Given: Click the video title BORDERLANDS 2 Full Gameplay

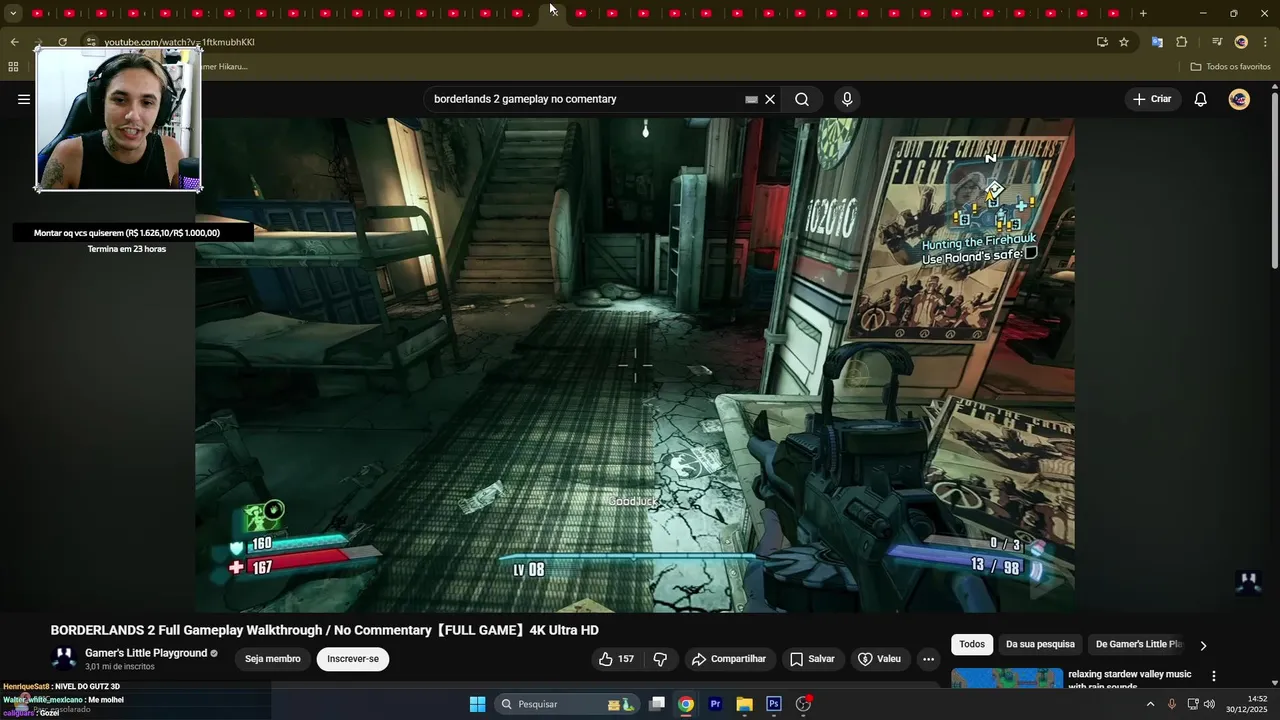Looking at the screenshot, I should point(325,630).
